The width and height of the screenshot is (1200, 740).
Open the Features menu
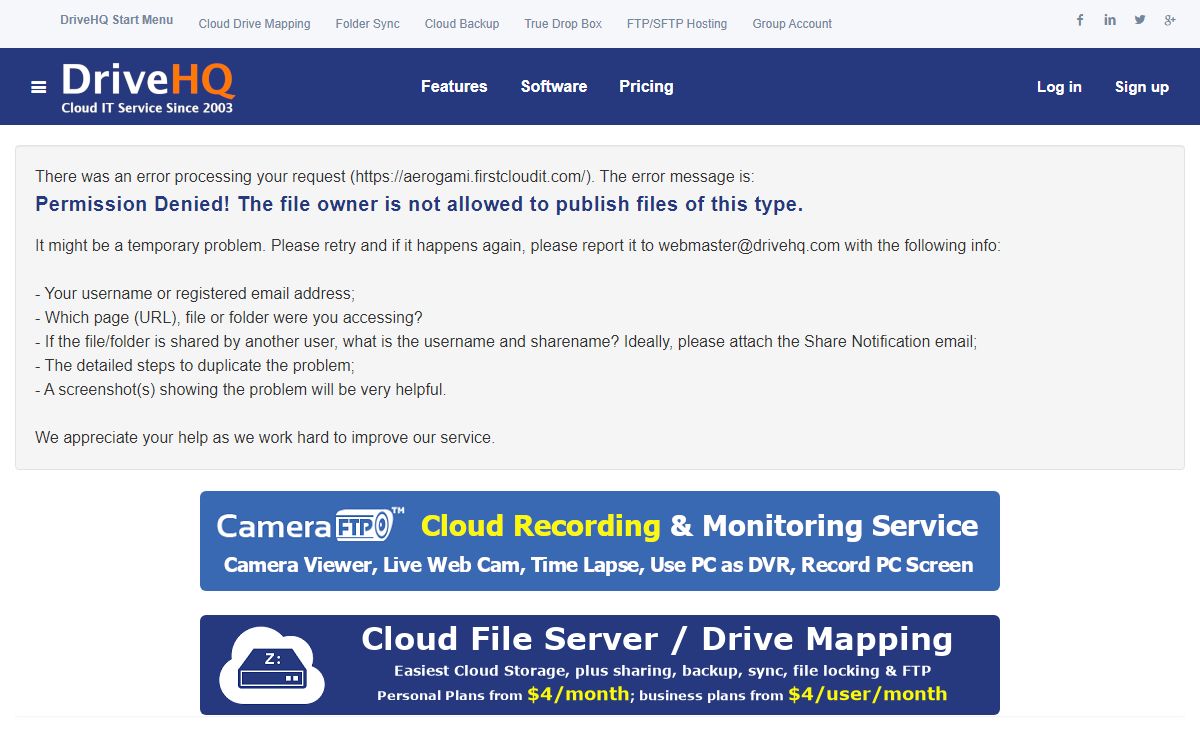[x=454, y=87]
